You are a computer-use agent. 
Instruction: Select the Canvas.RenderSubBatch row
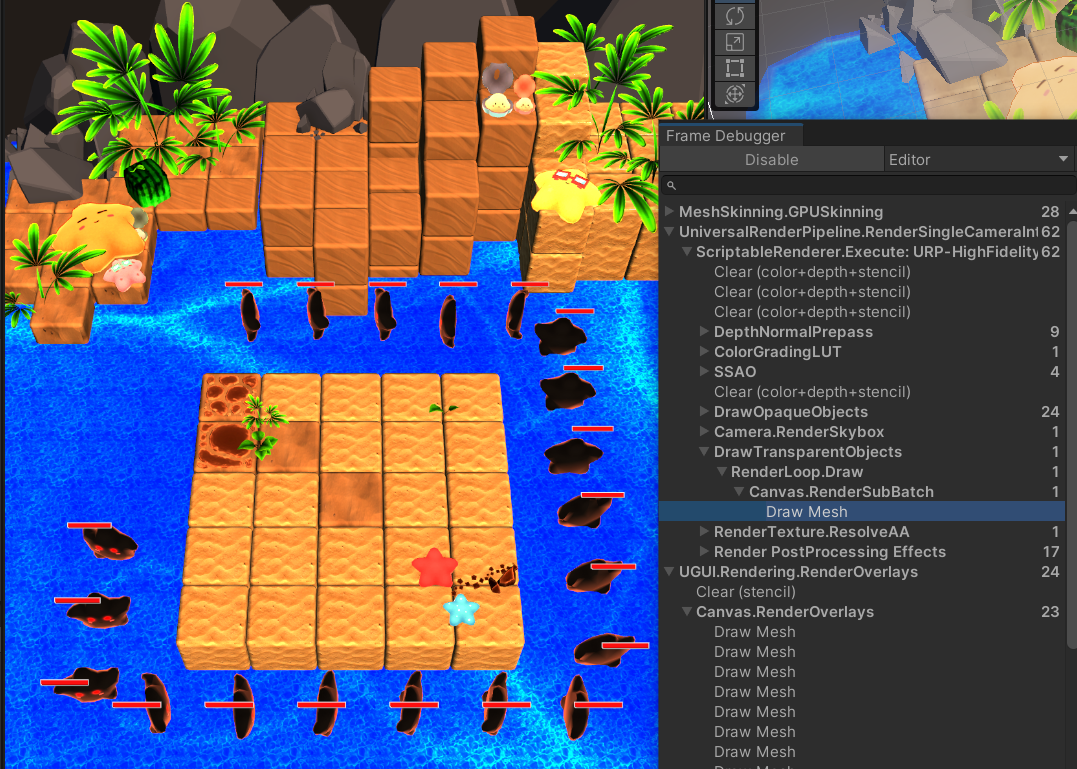(x=862, y=492)
